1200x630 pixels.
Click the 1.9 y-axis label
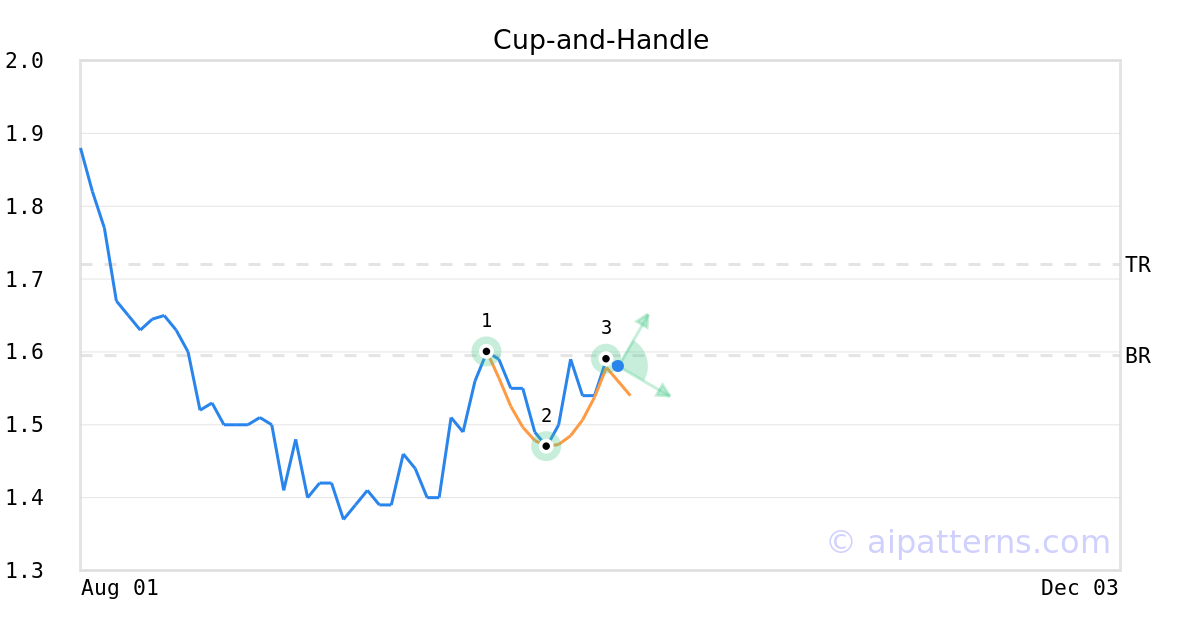(x=25, y=134)
